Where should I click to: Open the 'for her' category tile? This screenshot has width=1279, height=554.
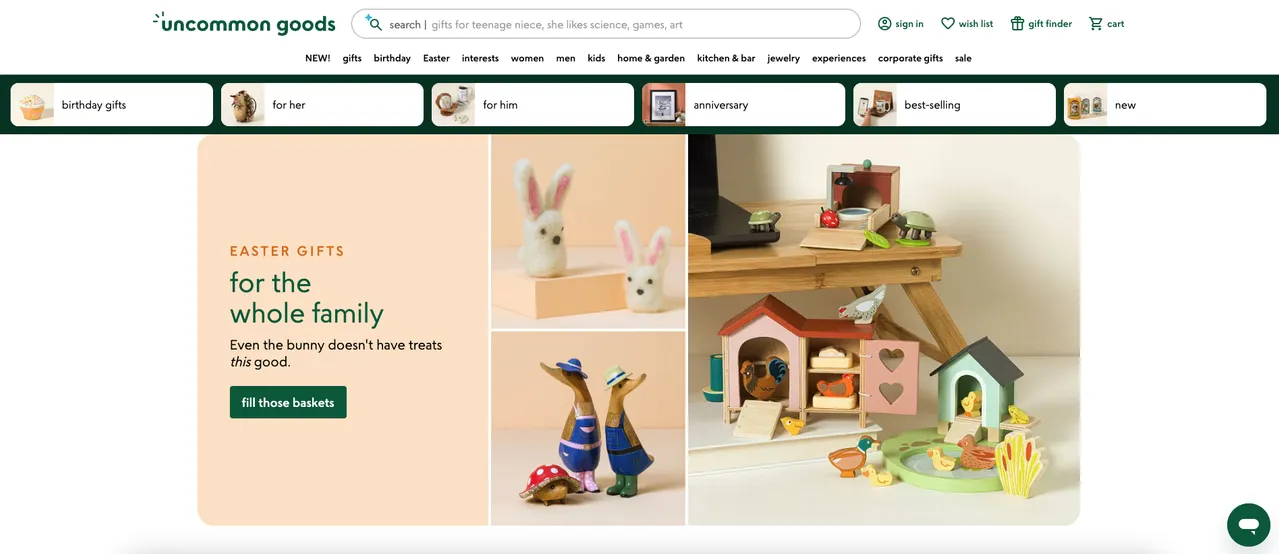pyautogui.click(x=322, y=105)
